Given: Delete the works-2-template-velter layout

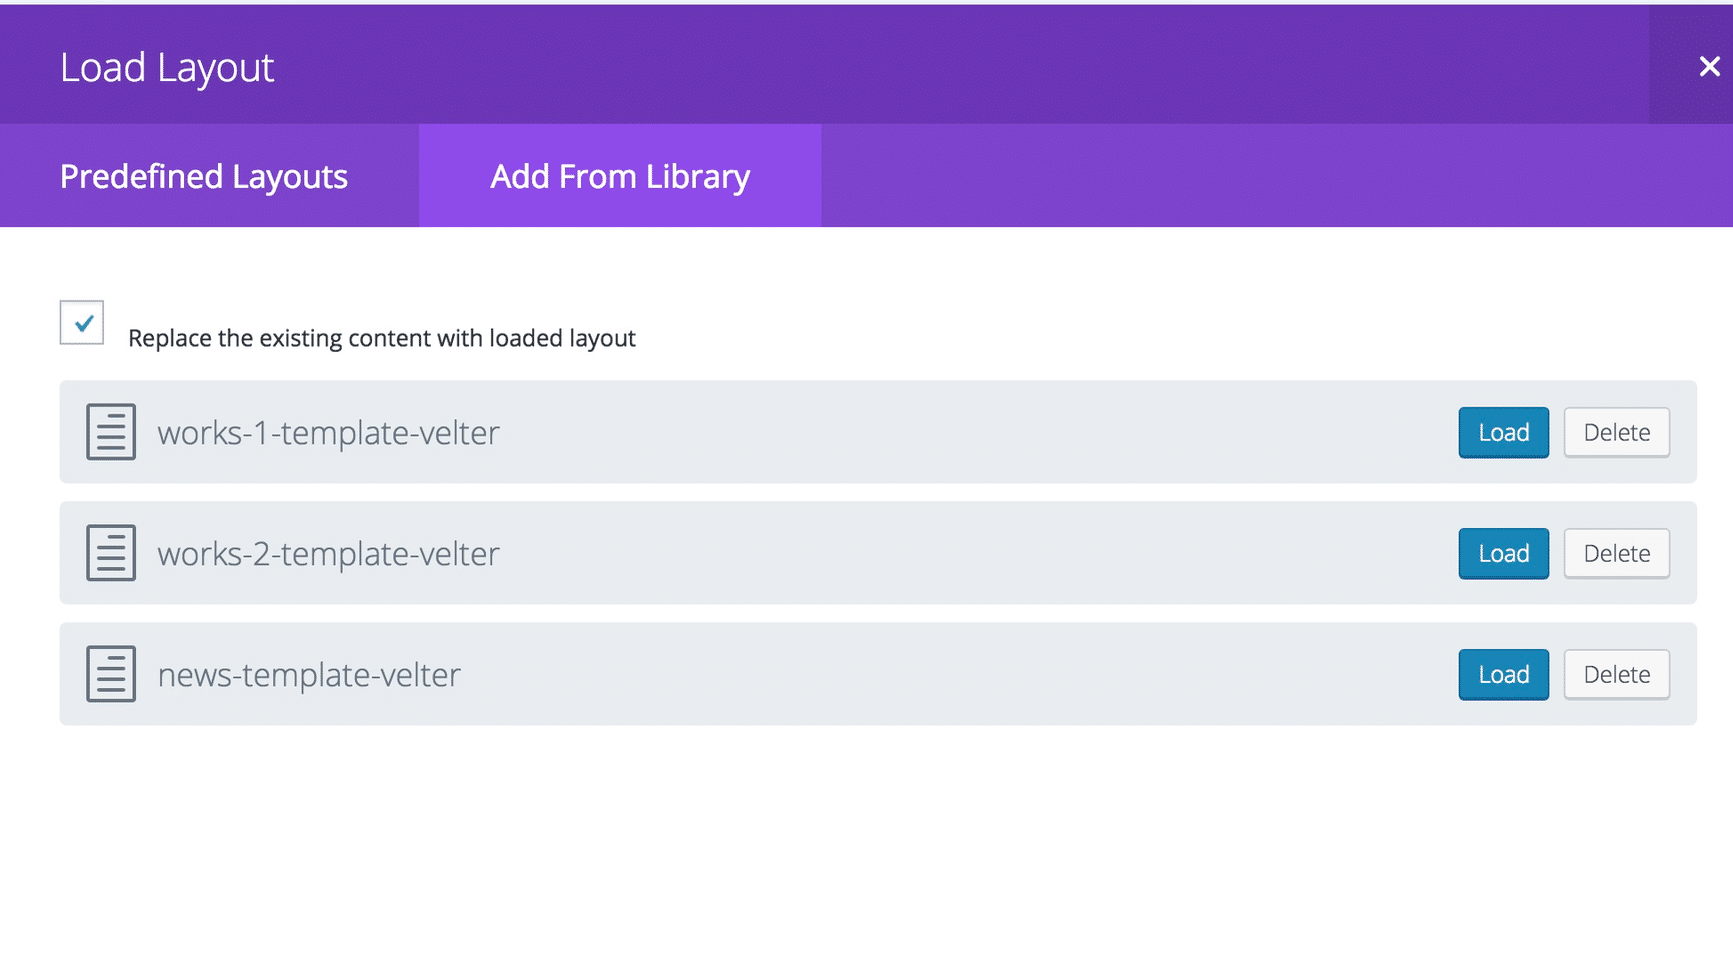Looking at the screenshot, I should coord(1616,553).
